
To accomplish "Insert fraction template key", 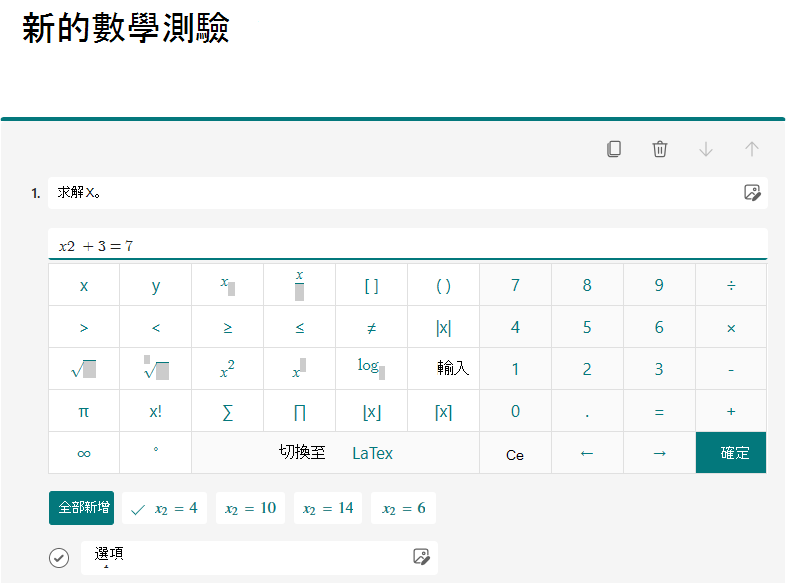I will coord(299,285).
